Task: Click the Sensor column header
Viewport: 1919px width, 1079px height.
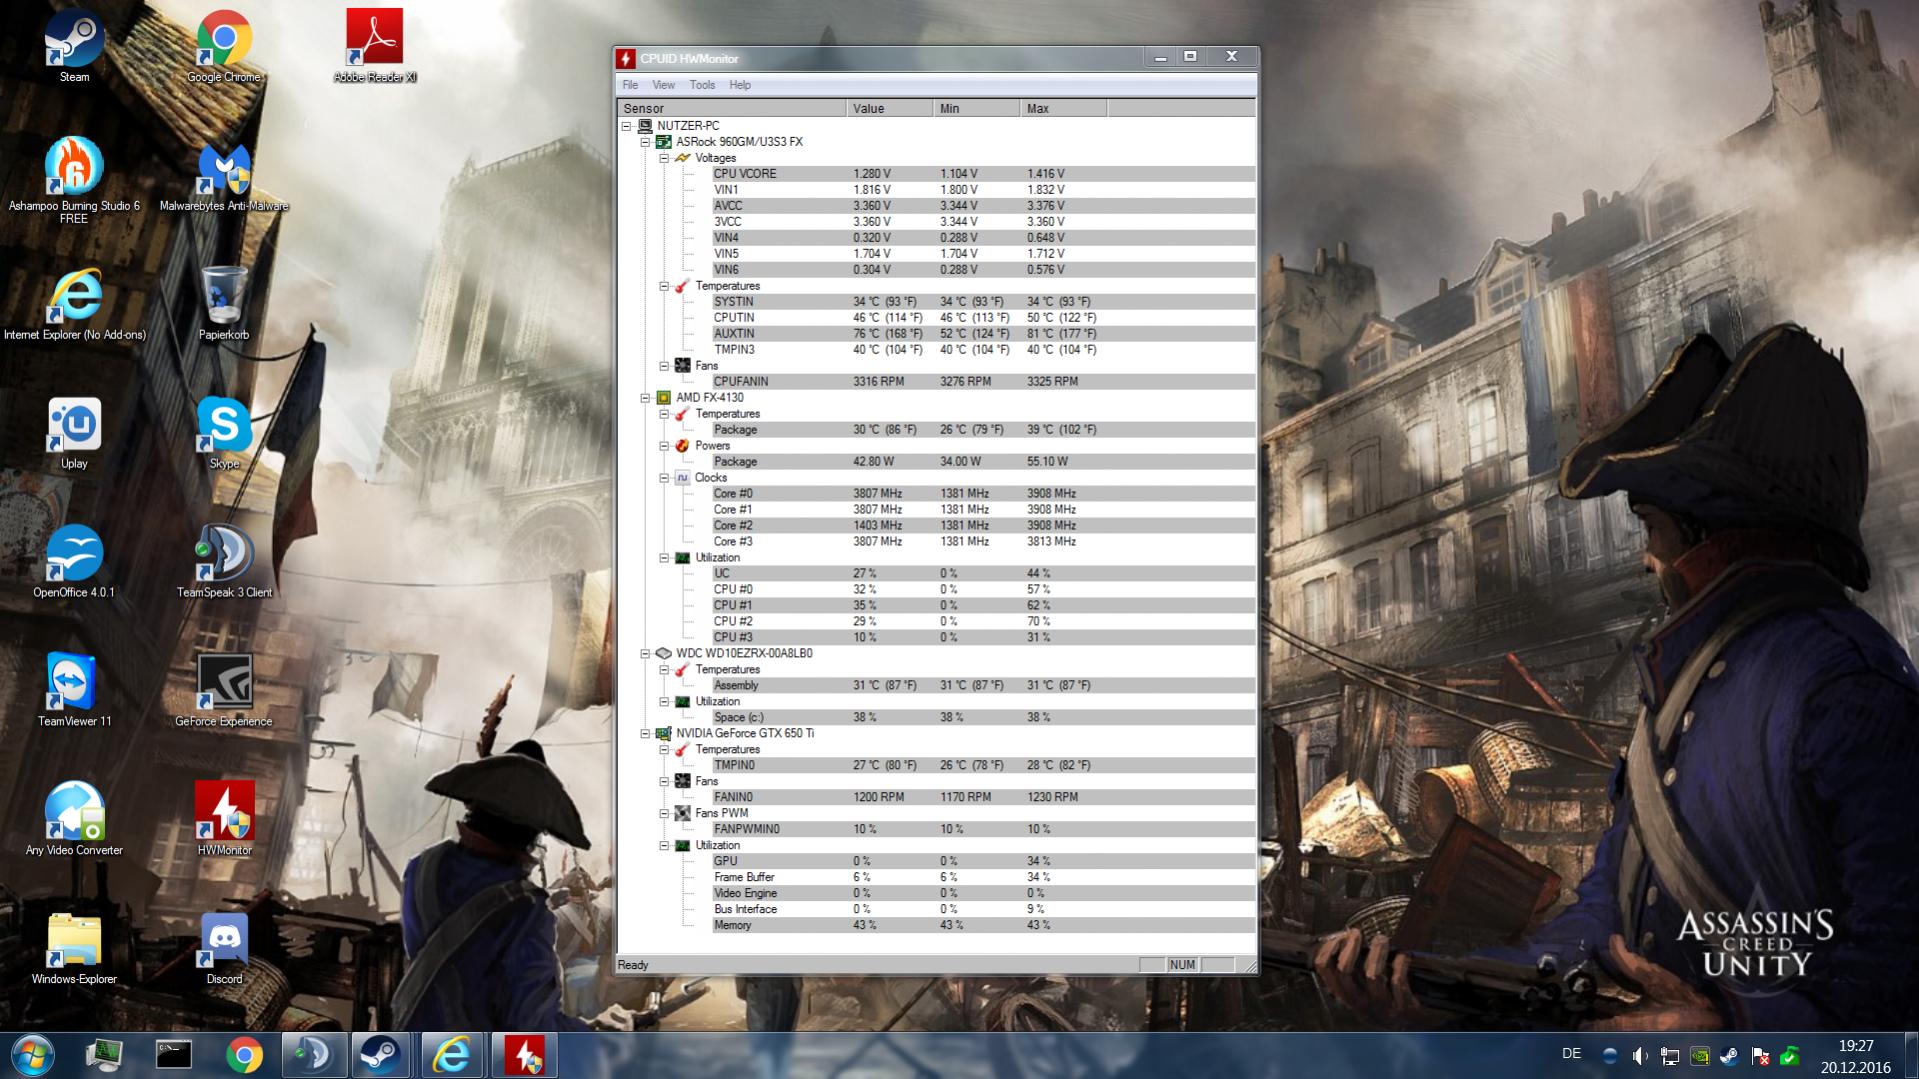Action: point(732,108)
